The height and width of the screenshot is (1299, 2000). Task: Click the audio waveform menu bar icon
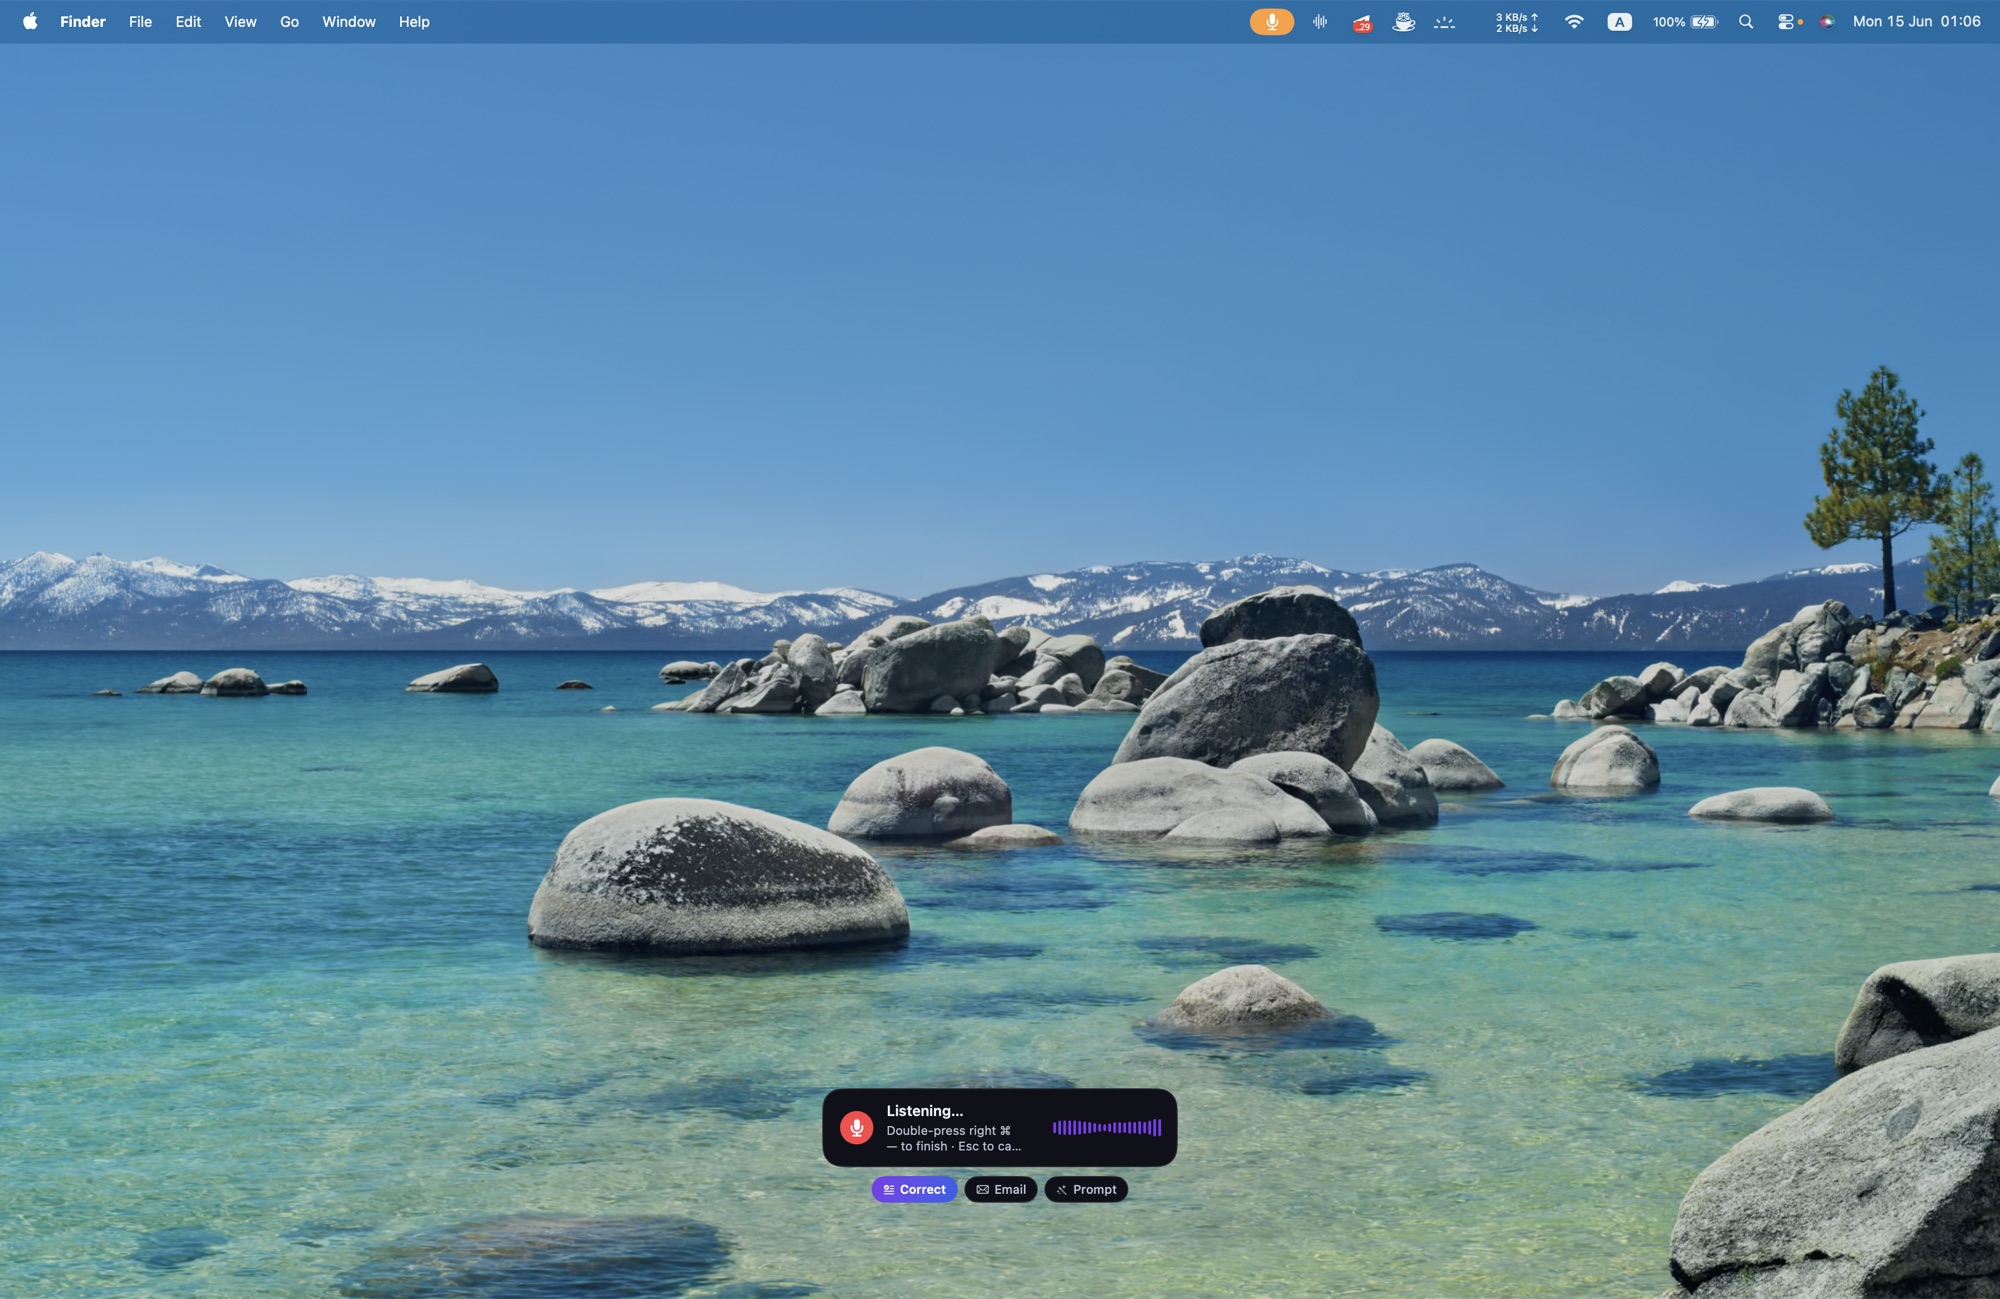pyautogui.click(x=1320, y=21)
